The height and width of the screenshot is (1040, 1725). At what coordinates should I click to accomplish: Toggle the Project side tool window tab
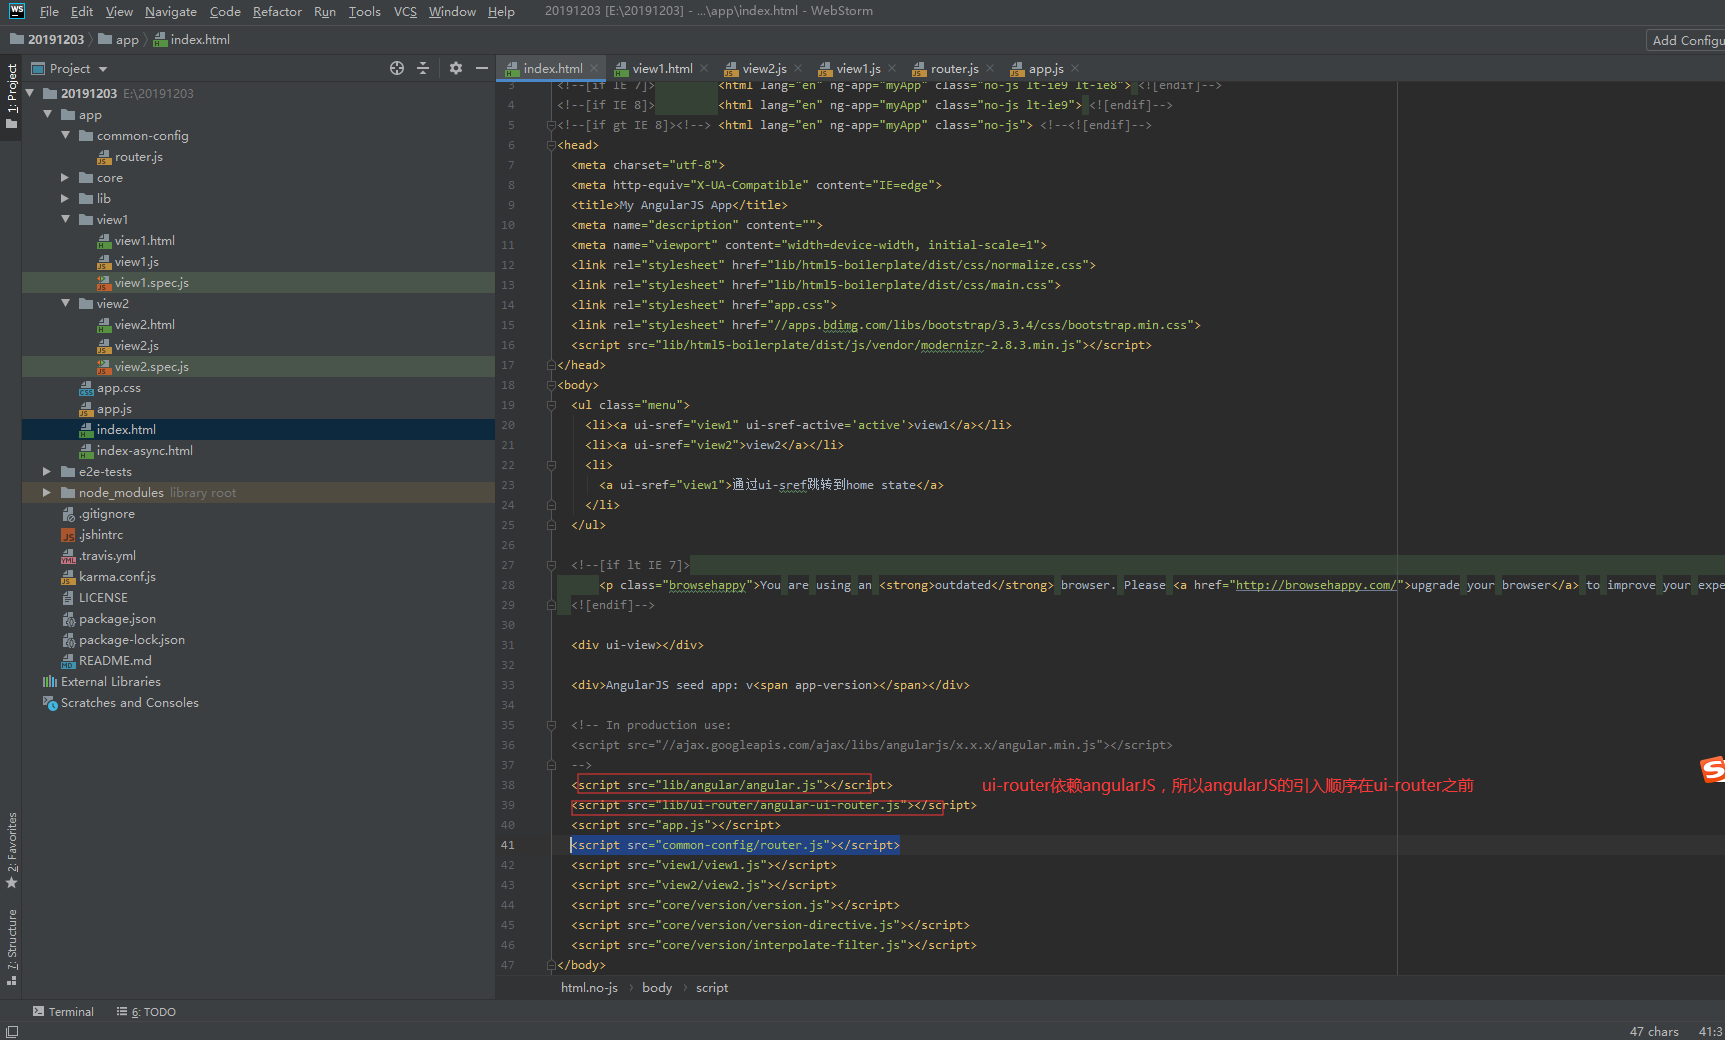click(11, 96)
